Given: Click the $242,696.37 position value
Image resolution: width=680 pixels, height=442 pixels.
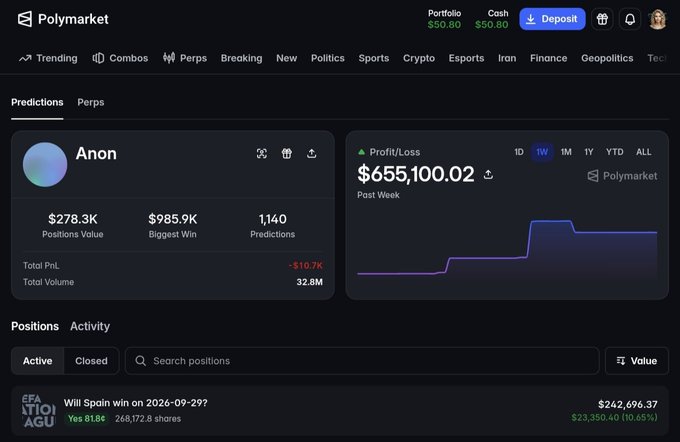Looking at the screenshot, I should (x=628, y=404).
